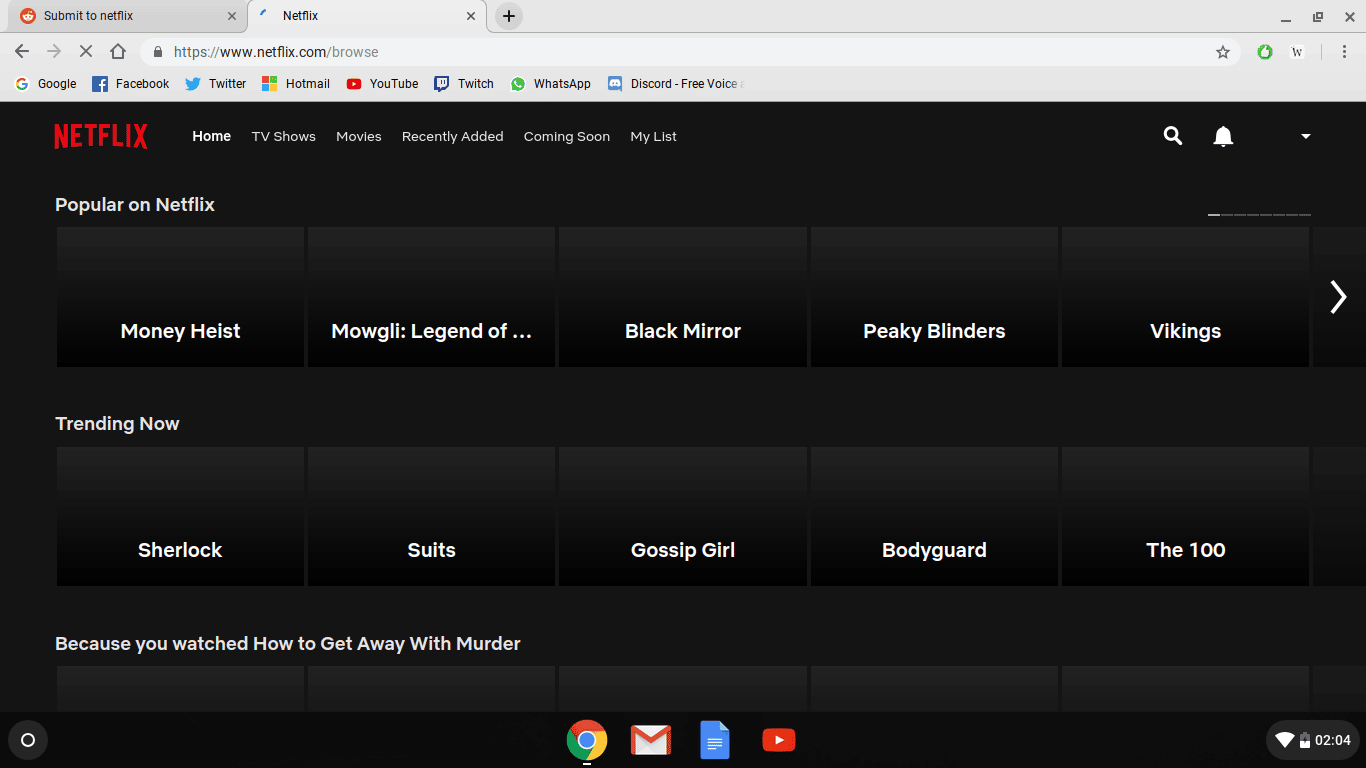This screenshot has width=1366, height=768.
Task: Open TV Shows section
Action: click(x=283, y=136)
